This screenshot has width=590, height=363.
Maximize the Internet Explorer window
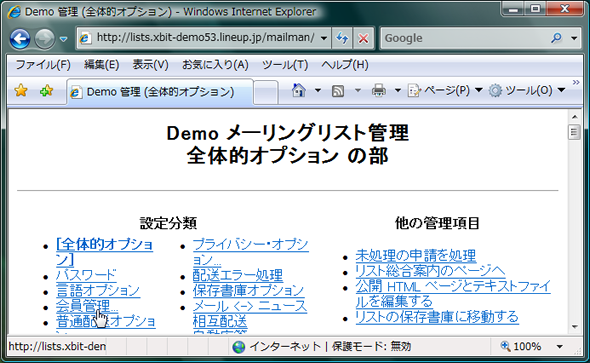click(535, 8)
